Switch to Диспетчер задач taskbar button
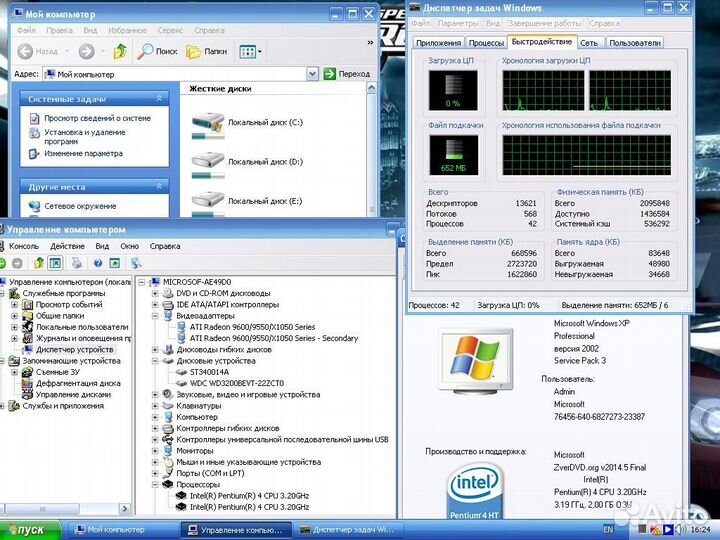 (349, 530)
